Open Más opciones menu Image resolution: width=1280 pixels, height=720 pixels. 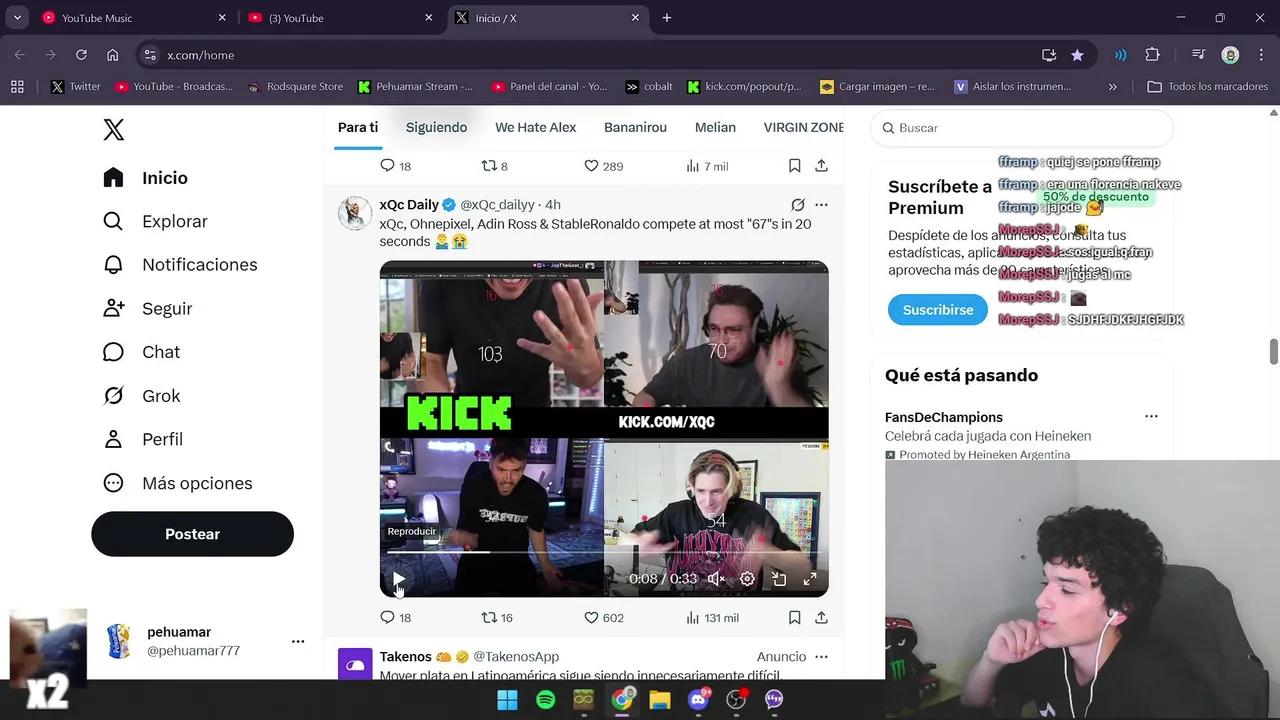[x=178, y=483]
